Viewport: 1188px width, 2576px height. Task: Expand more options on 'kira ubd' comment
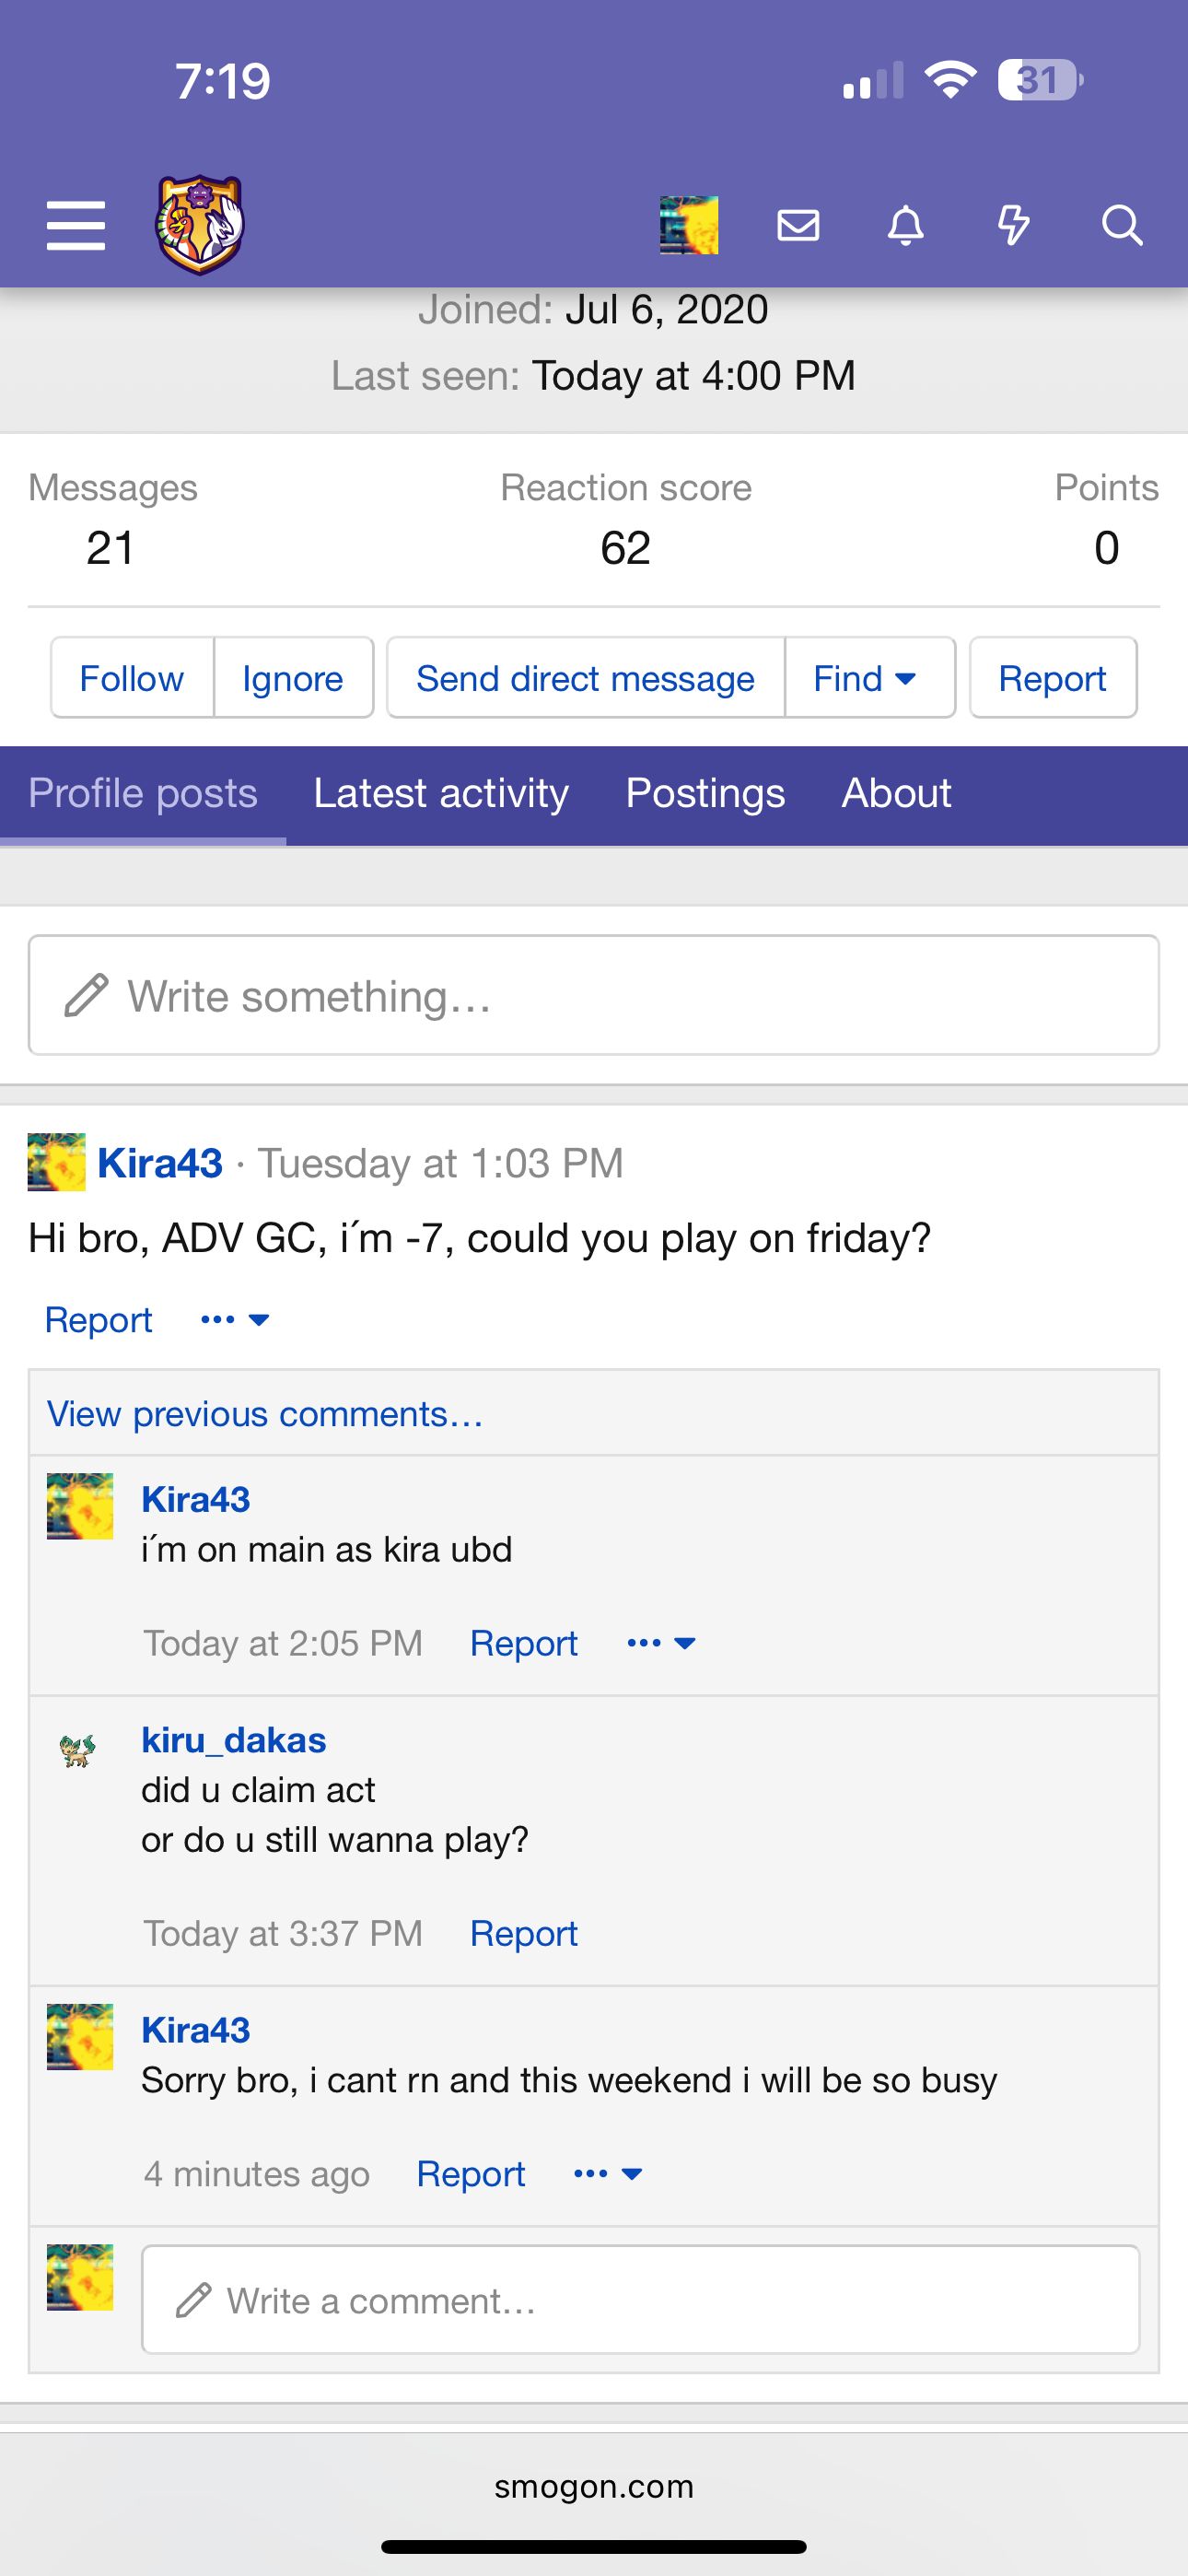[x=661, y=1643]
